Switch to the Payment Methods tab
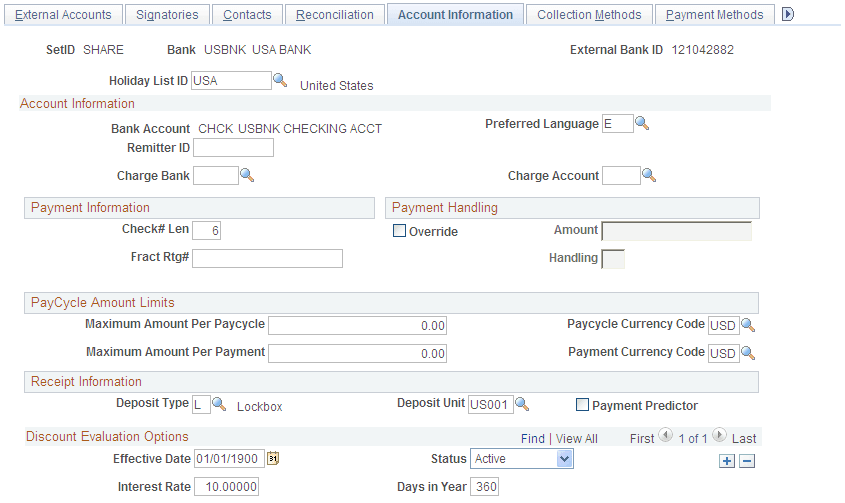Image resolution: width=845 pixels, height=503 pixels. [715, 15]
